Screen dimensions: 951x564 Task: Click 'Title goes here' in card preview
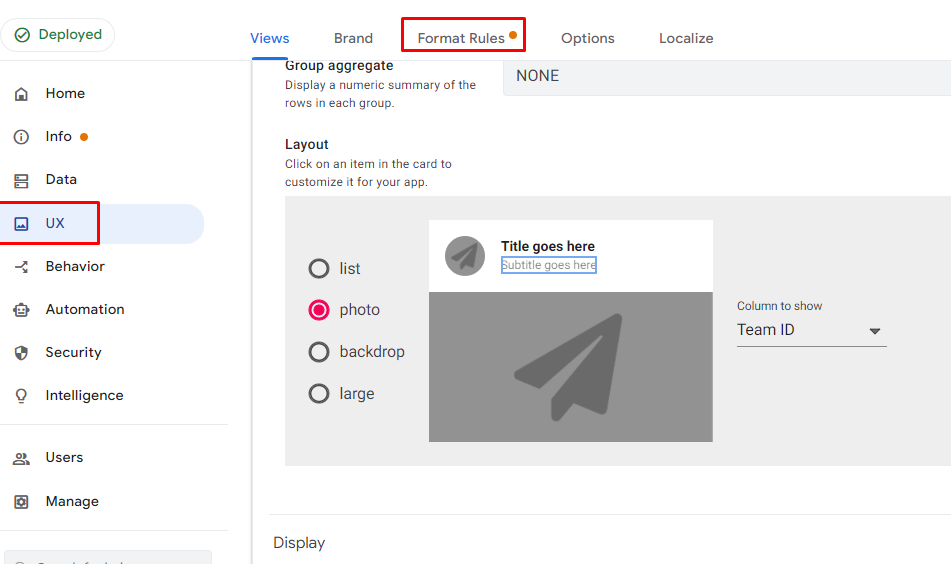tap(548, 246)
